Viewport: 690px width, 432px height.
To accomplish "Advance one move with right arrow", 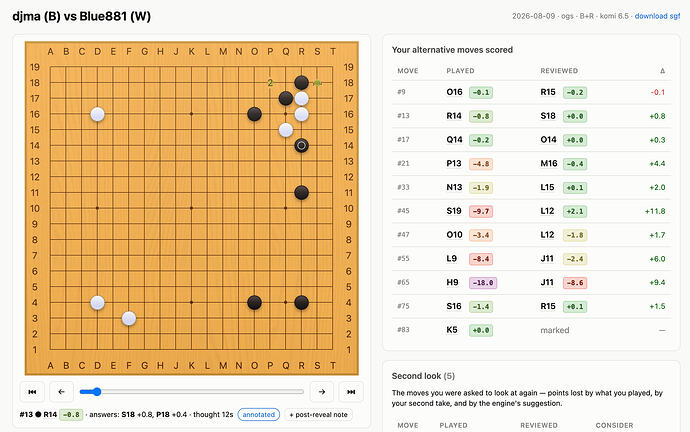I will (322, 392).
